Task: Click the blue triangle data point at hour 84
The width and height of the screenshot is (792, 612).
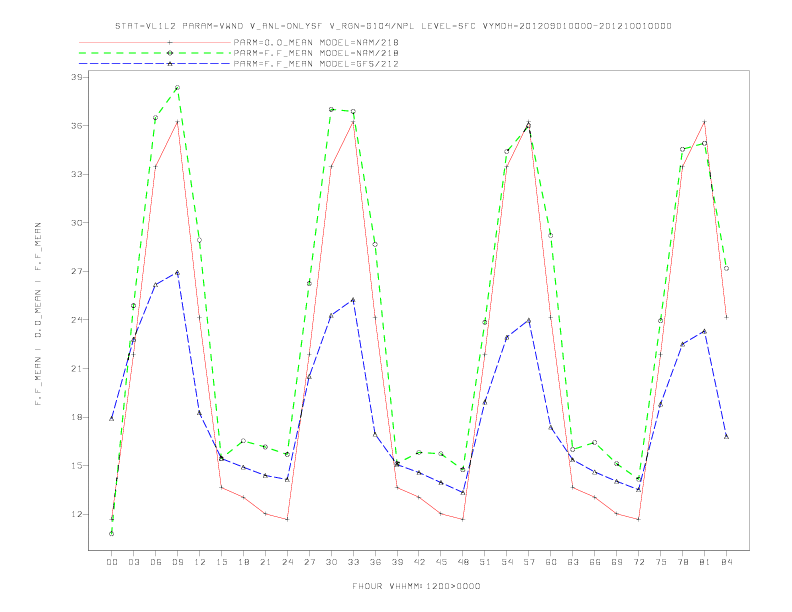Action: click(x=726, y=436)
